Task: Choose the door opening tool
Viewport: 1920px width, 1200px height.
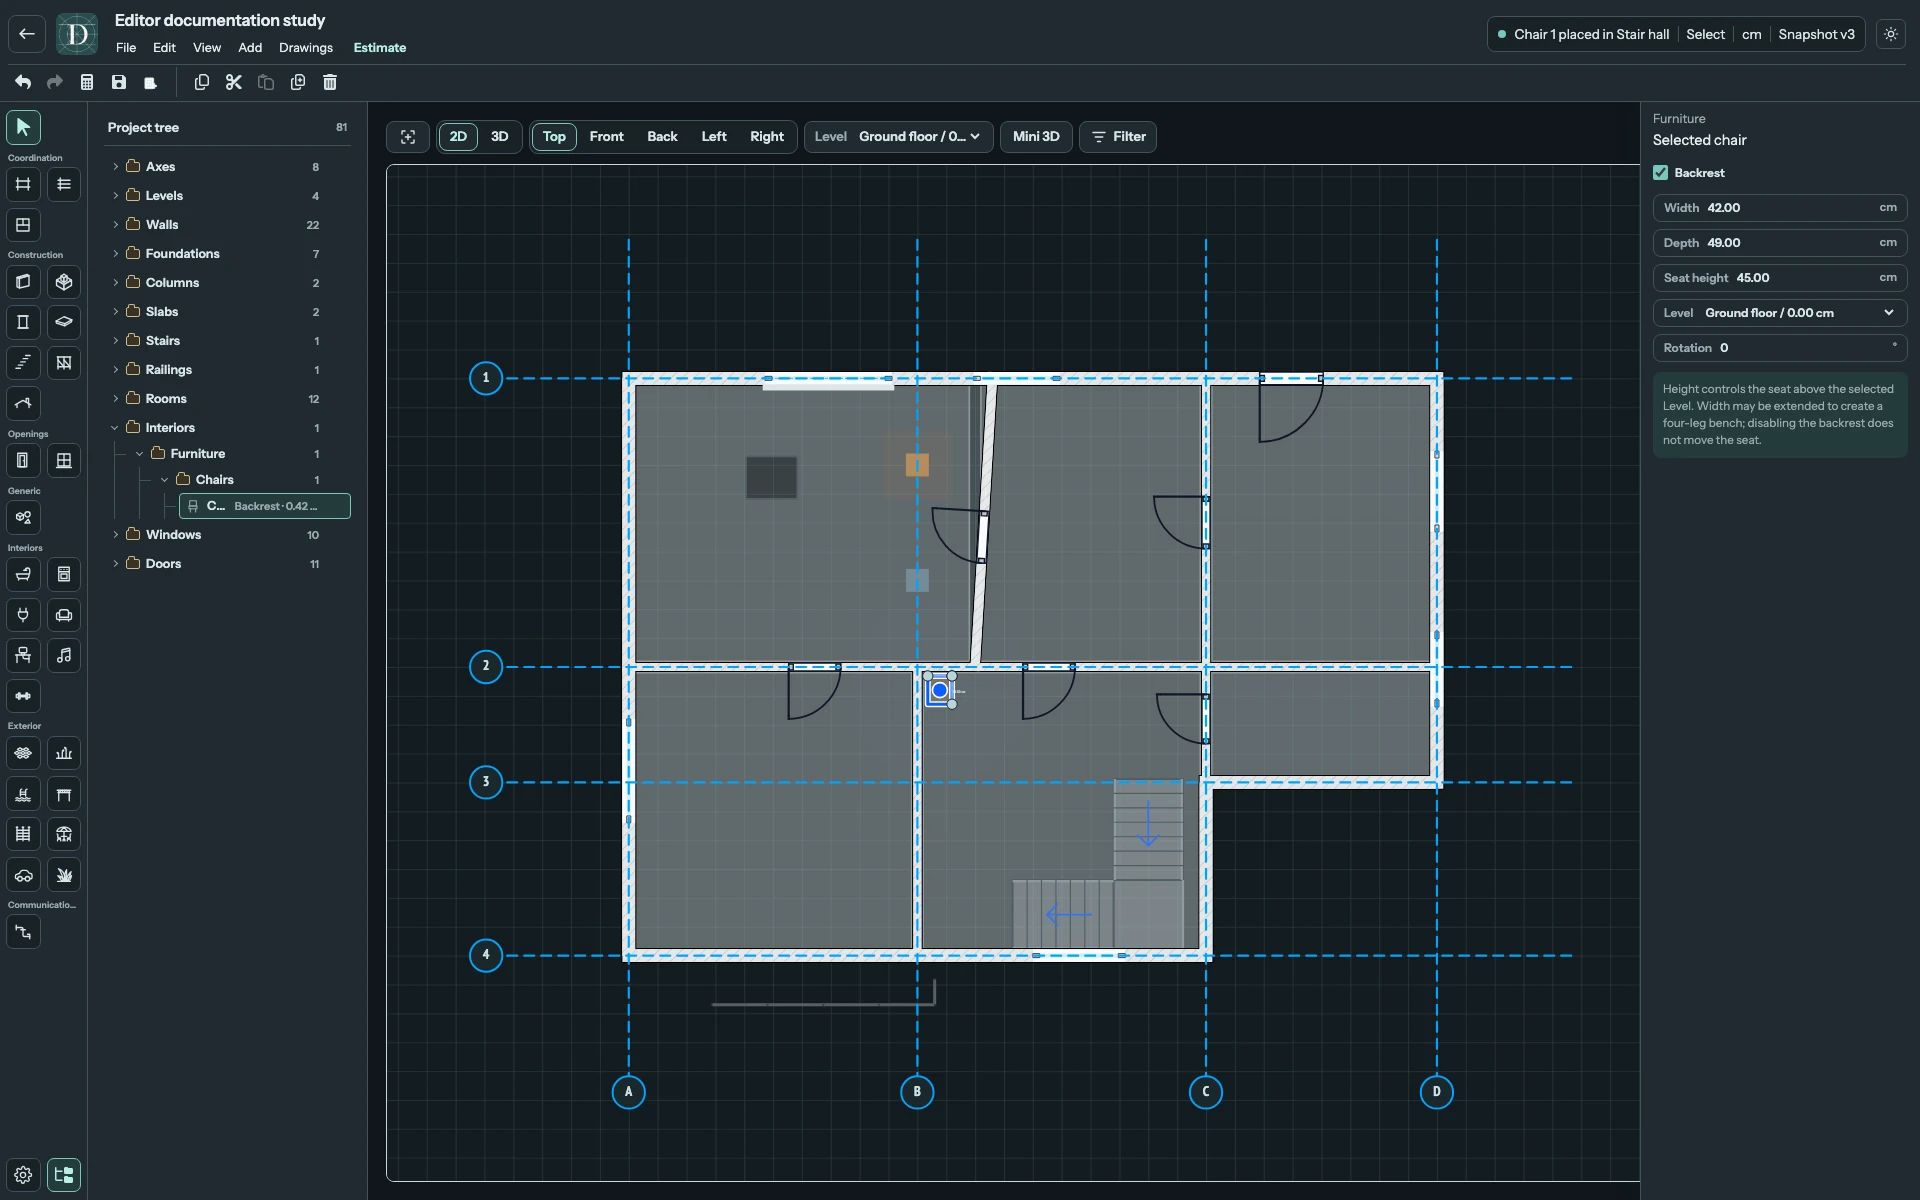Action: pyautogui.click(x=23, y=461)
